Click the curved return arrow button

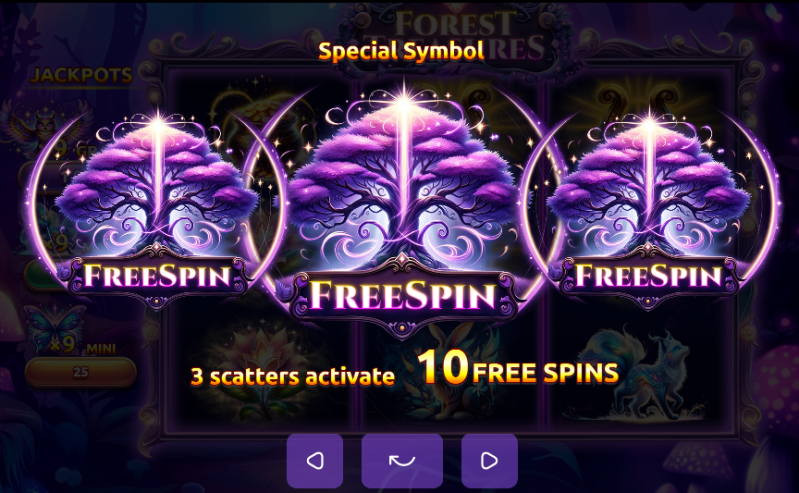click(402, 461)
